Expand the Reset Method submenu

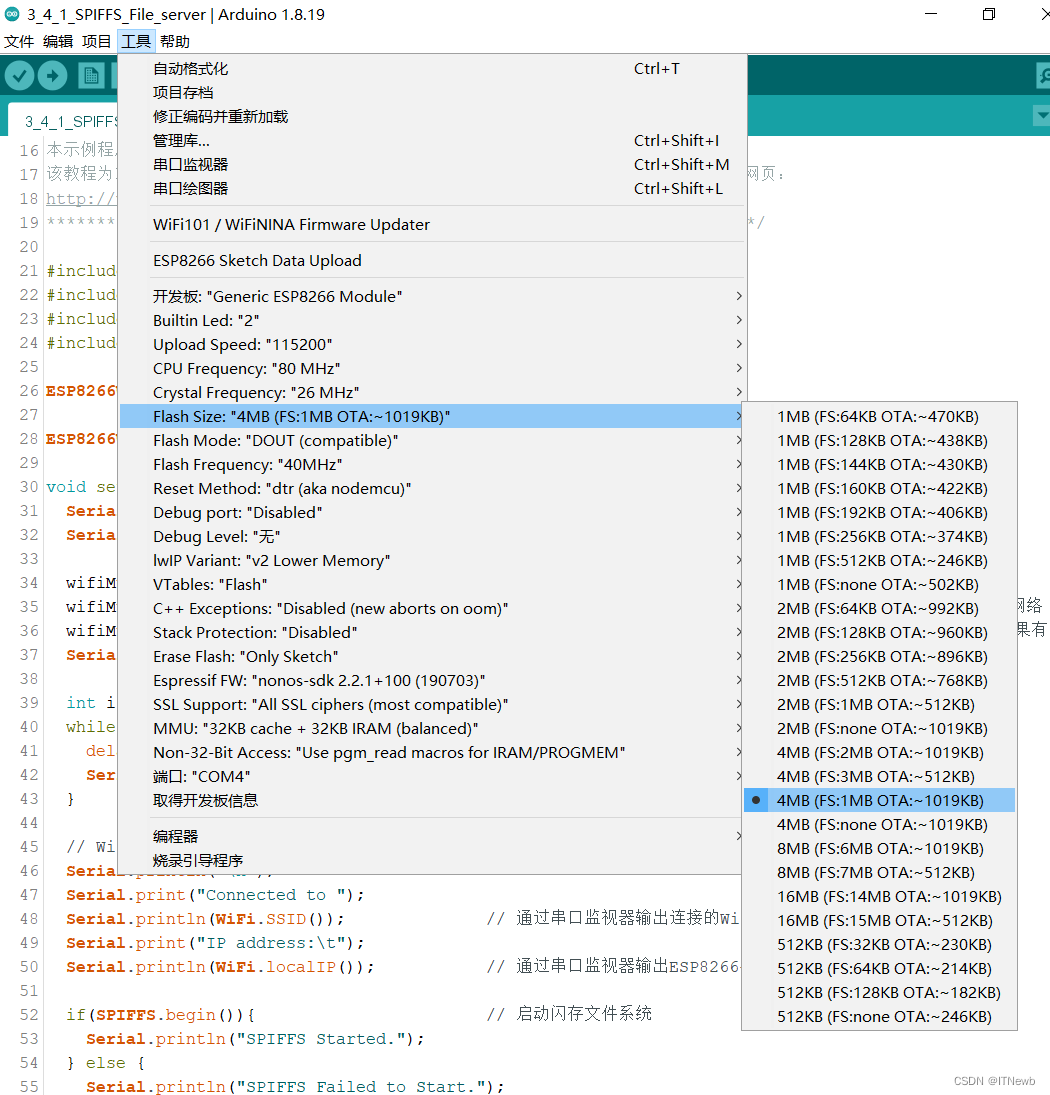(x=433, y=488)
